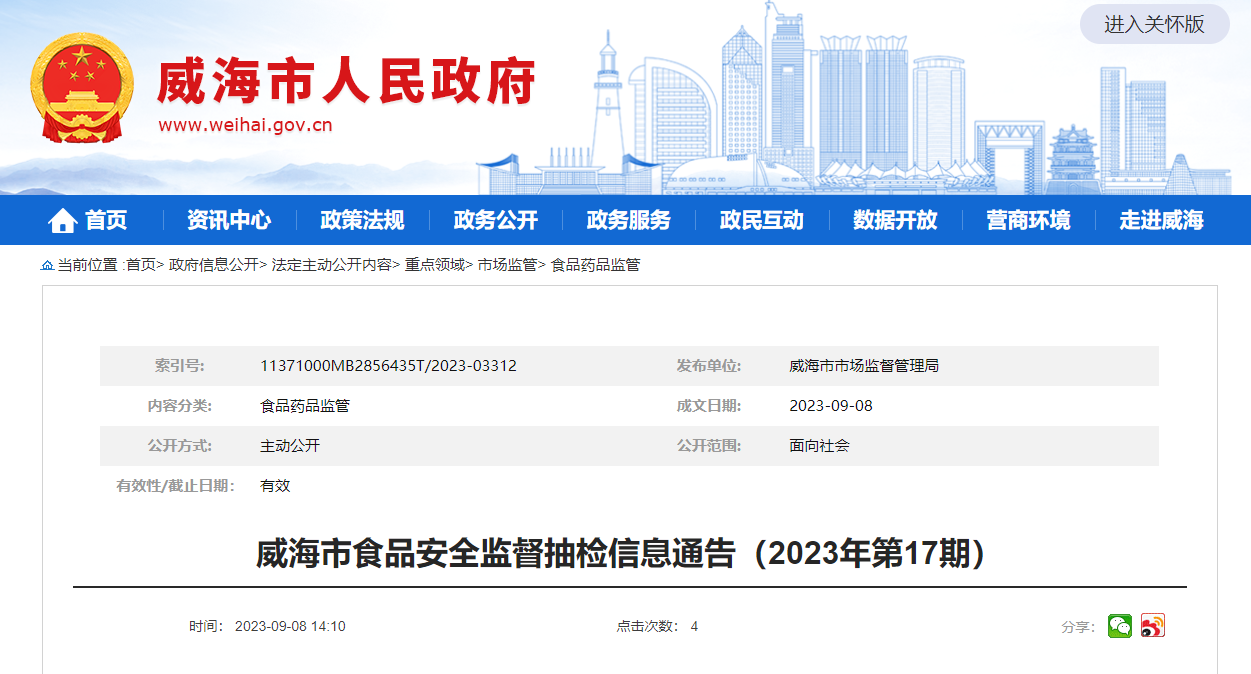Image resolution: width=1251 pixels, height=674 pixels.
Task: Click 市场监管 in breadcrumb trail
Action: (507, 265)
